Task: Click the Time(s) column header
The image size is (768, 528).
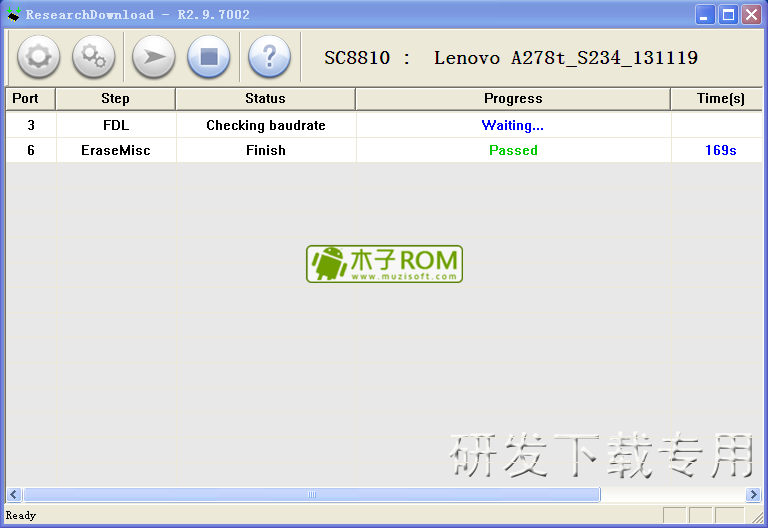Action: tap(717, 99)
